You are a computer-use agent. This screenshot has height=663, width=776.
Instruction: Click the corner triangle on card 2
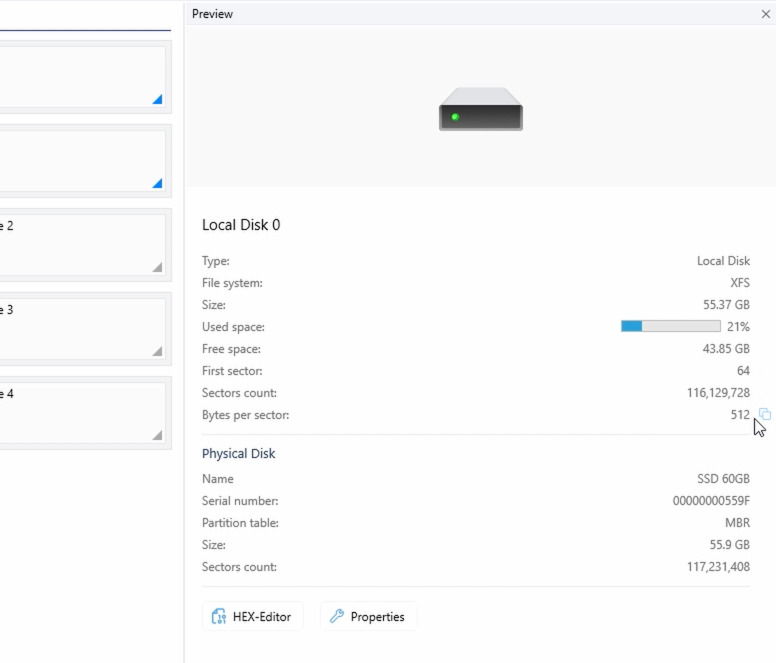pos(158,267)
